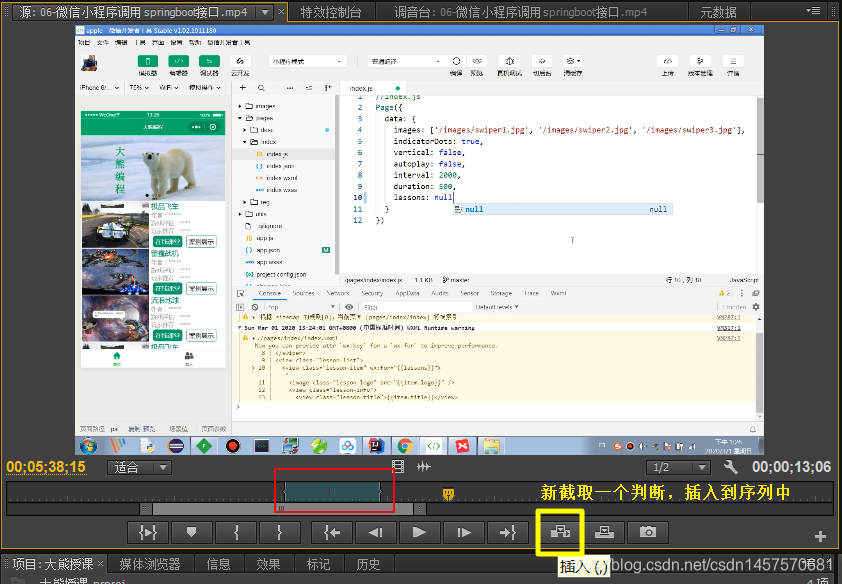Jump to the Out point
Viewport: 842px width, 584px height.
click(507, 532)
